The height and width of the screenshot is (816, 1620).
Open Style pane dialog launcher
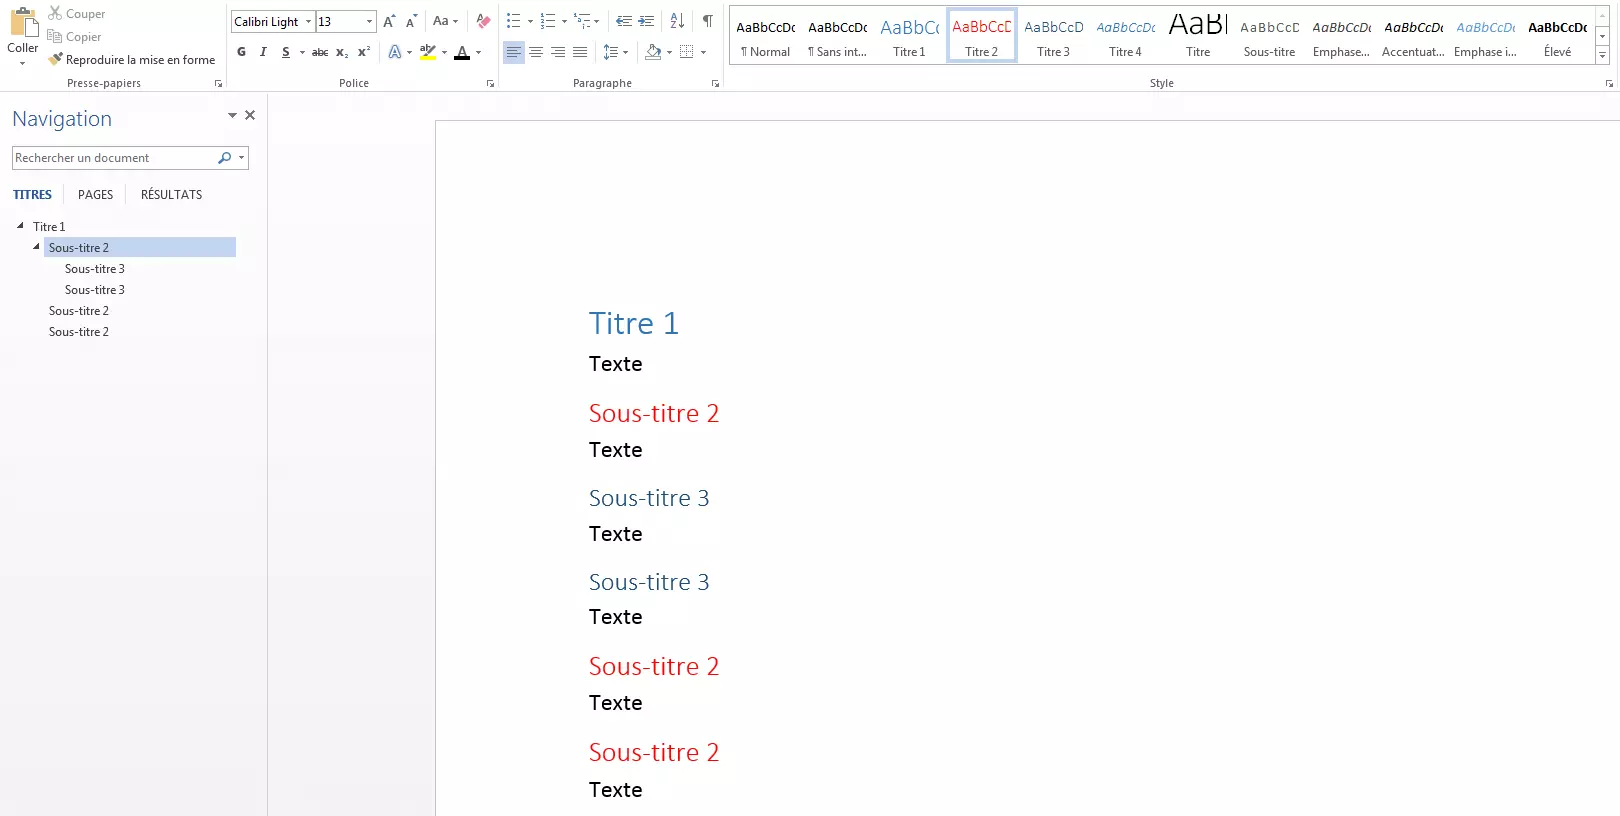point(1608,84)
